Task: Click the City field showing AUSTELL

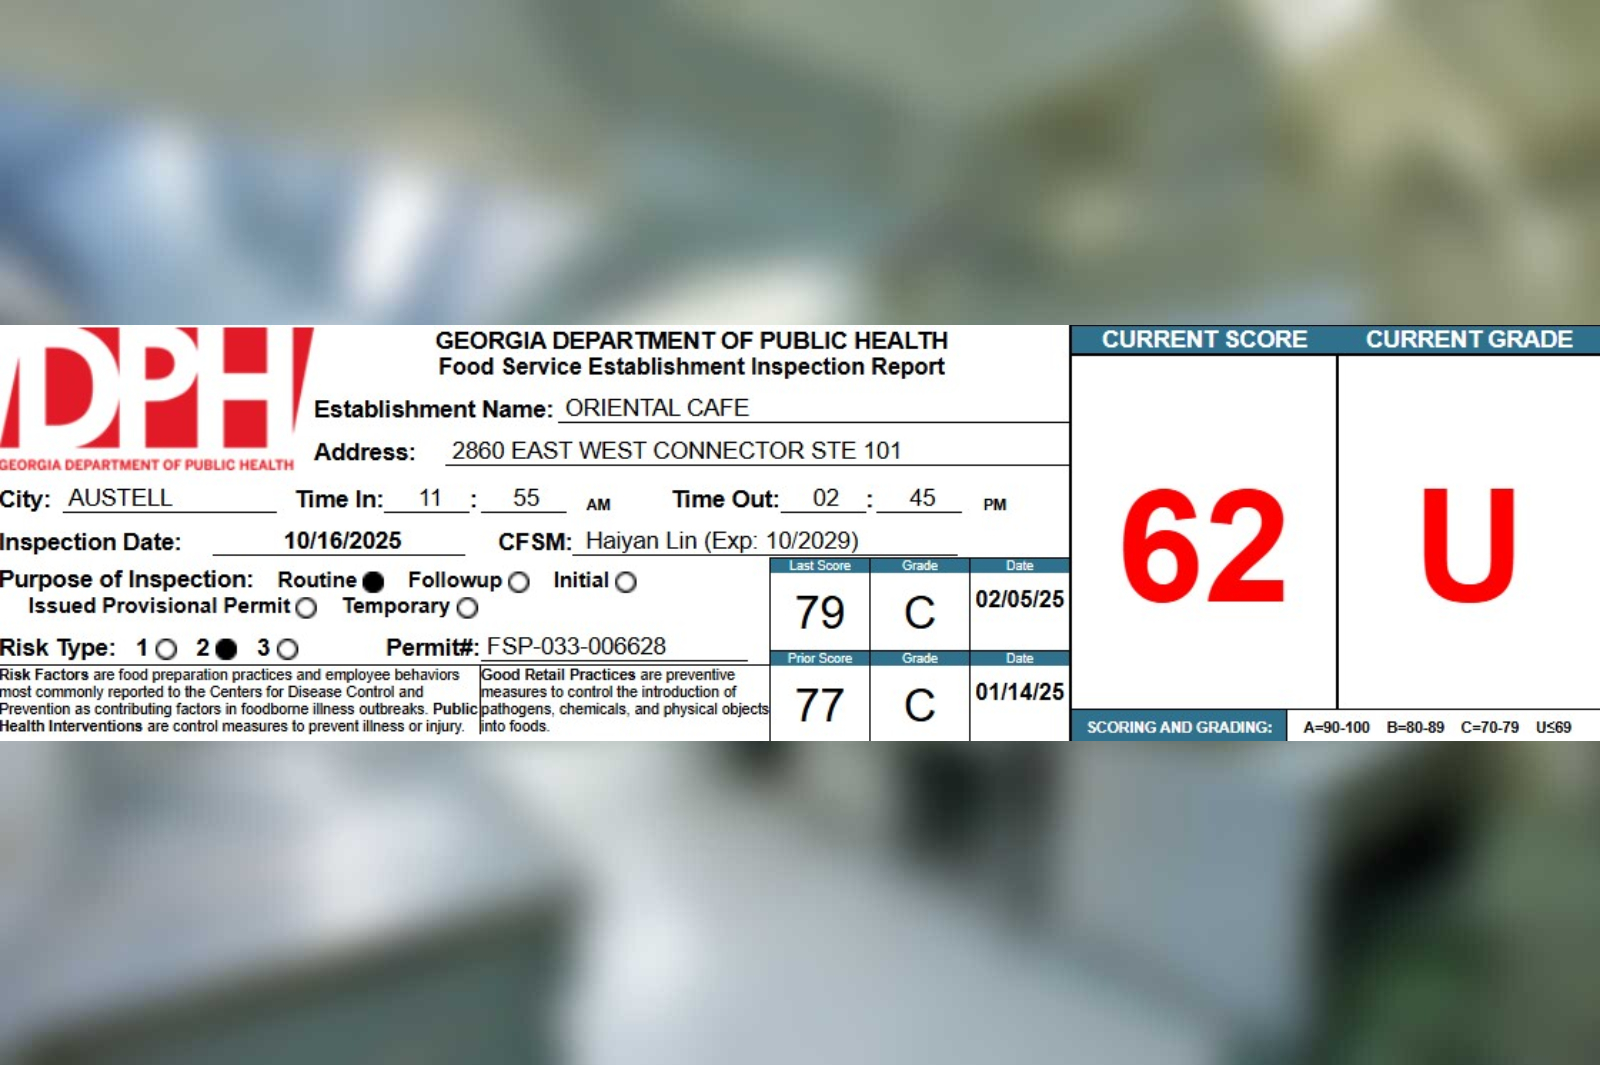Action: 120,498
